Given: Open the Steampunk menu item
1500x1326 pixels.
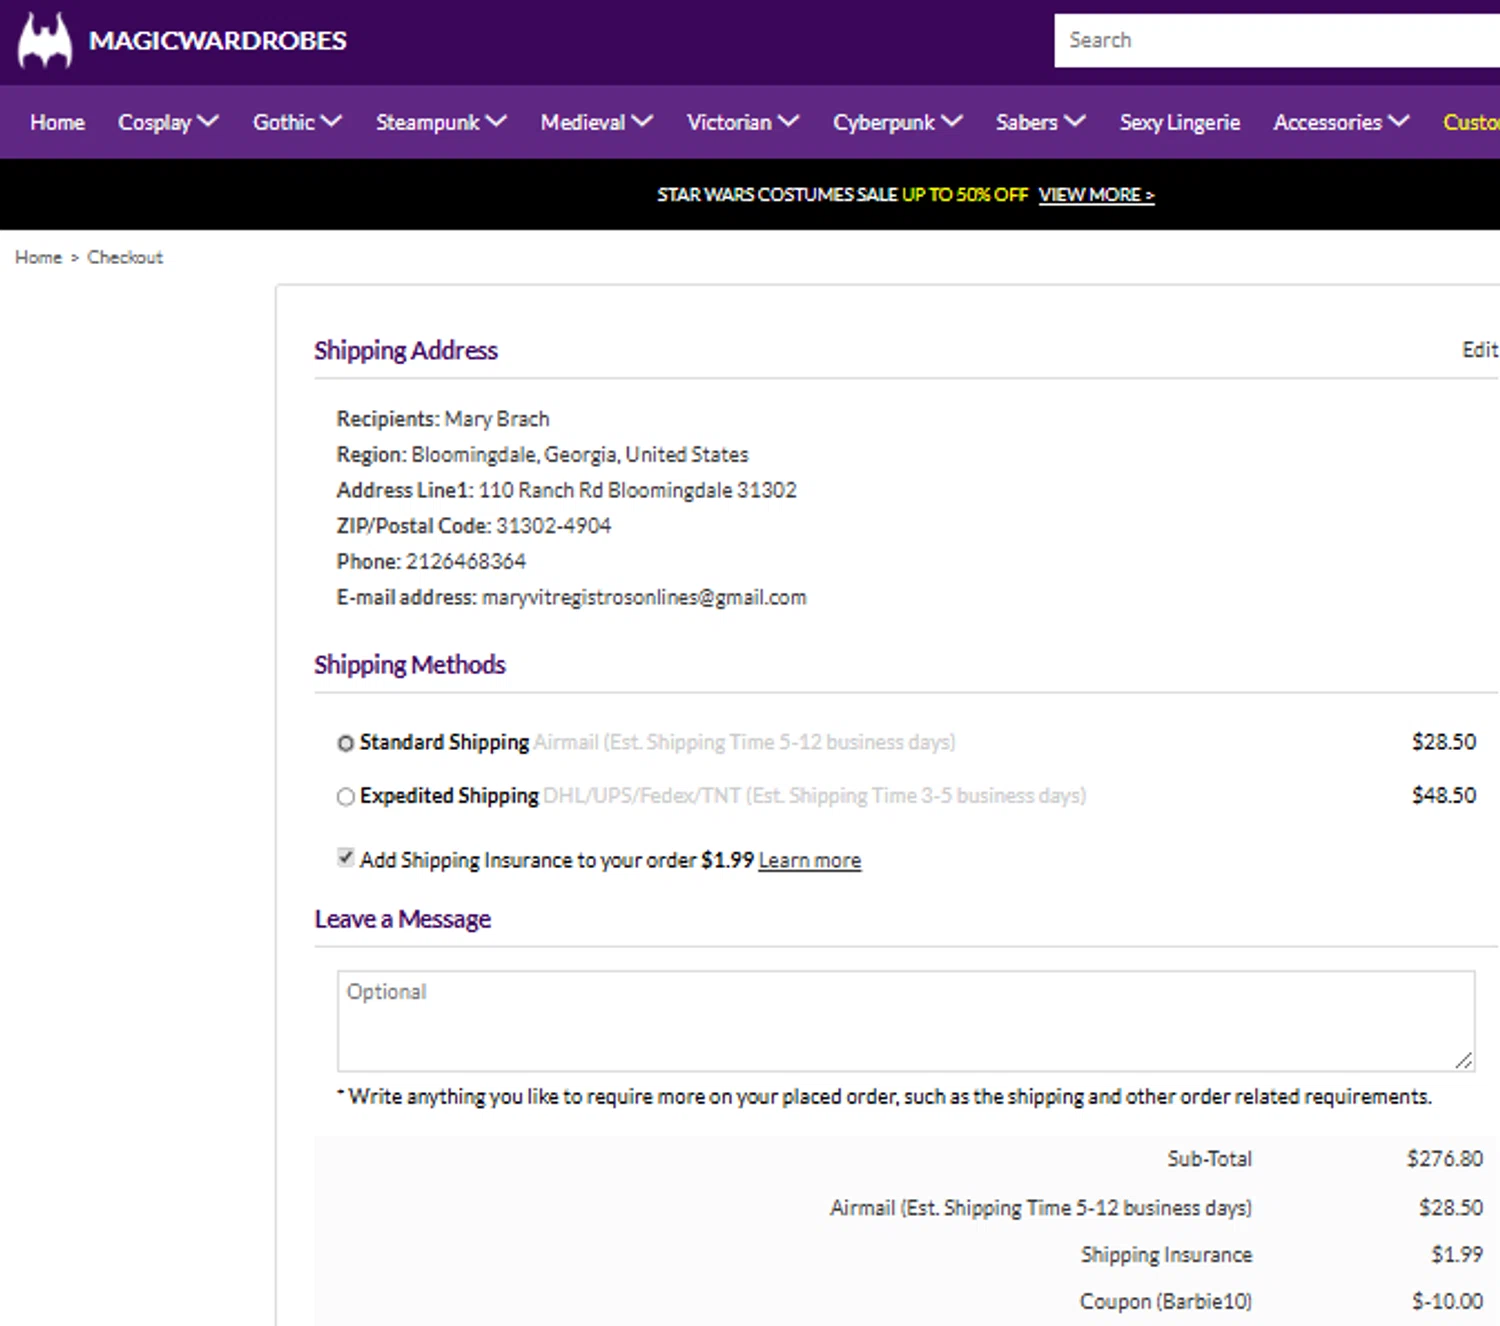Looking at the screenshot, I should click(428, 122).
